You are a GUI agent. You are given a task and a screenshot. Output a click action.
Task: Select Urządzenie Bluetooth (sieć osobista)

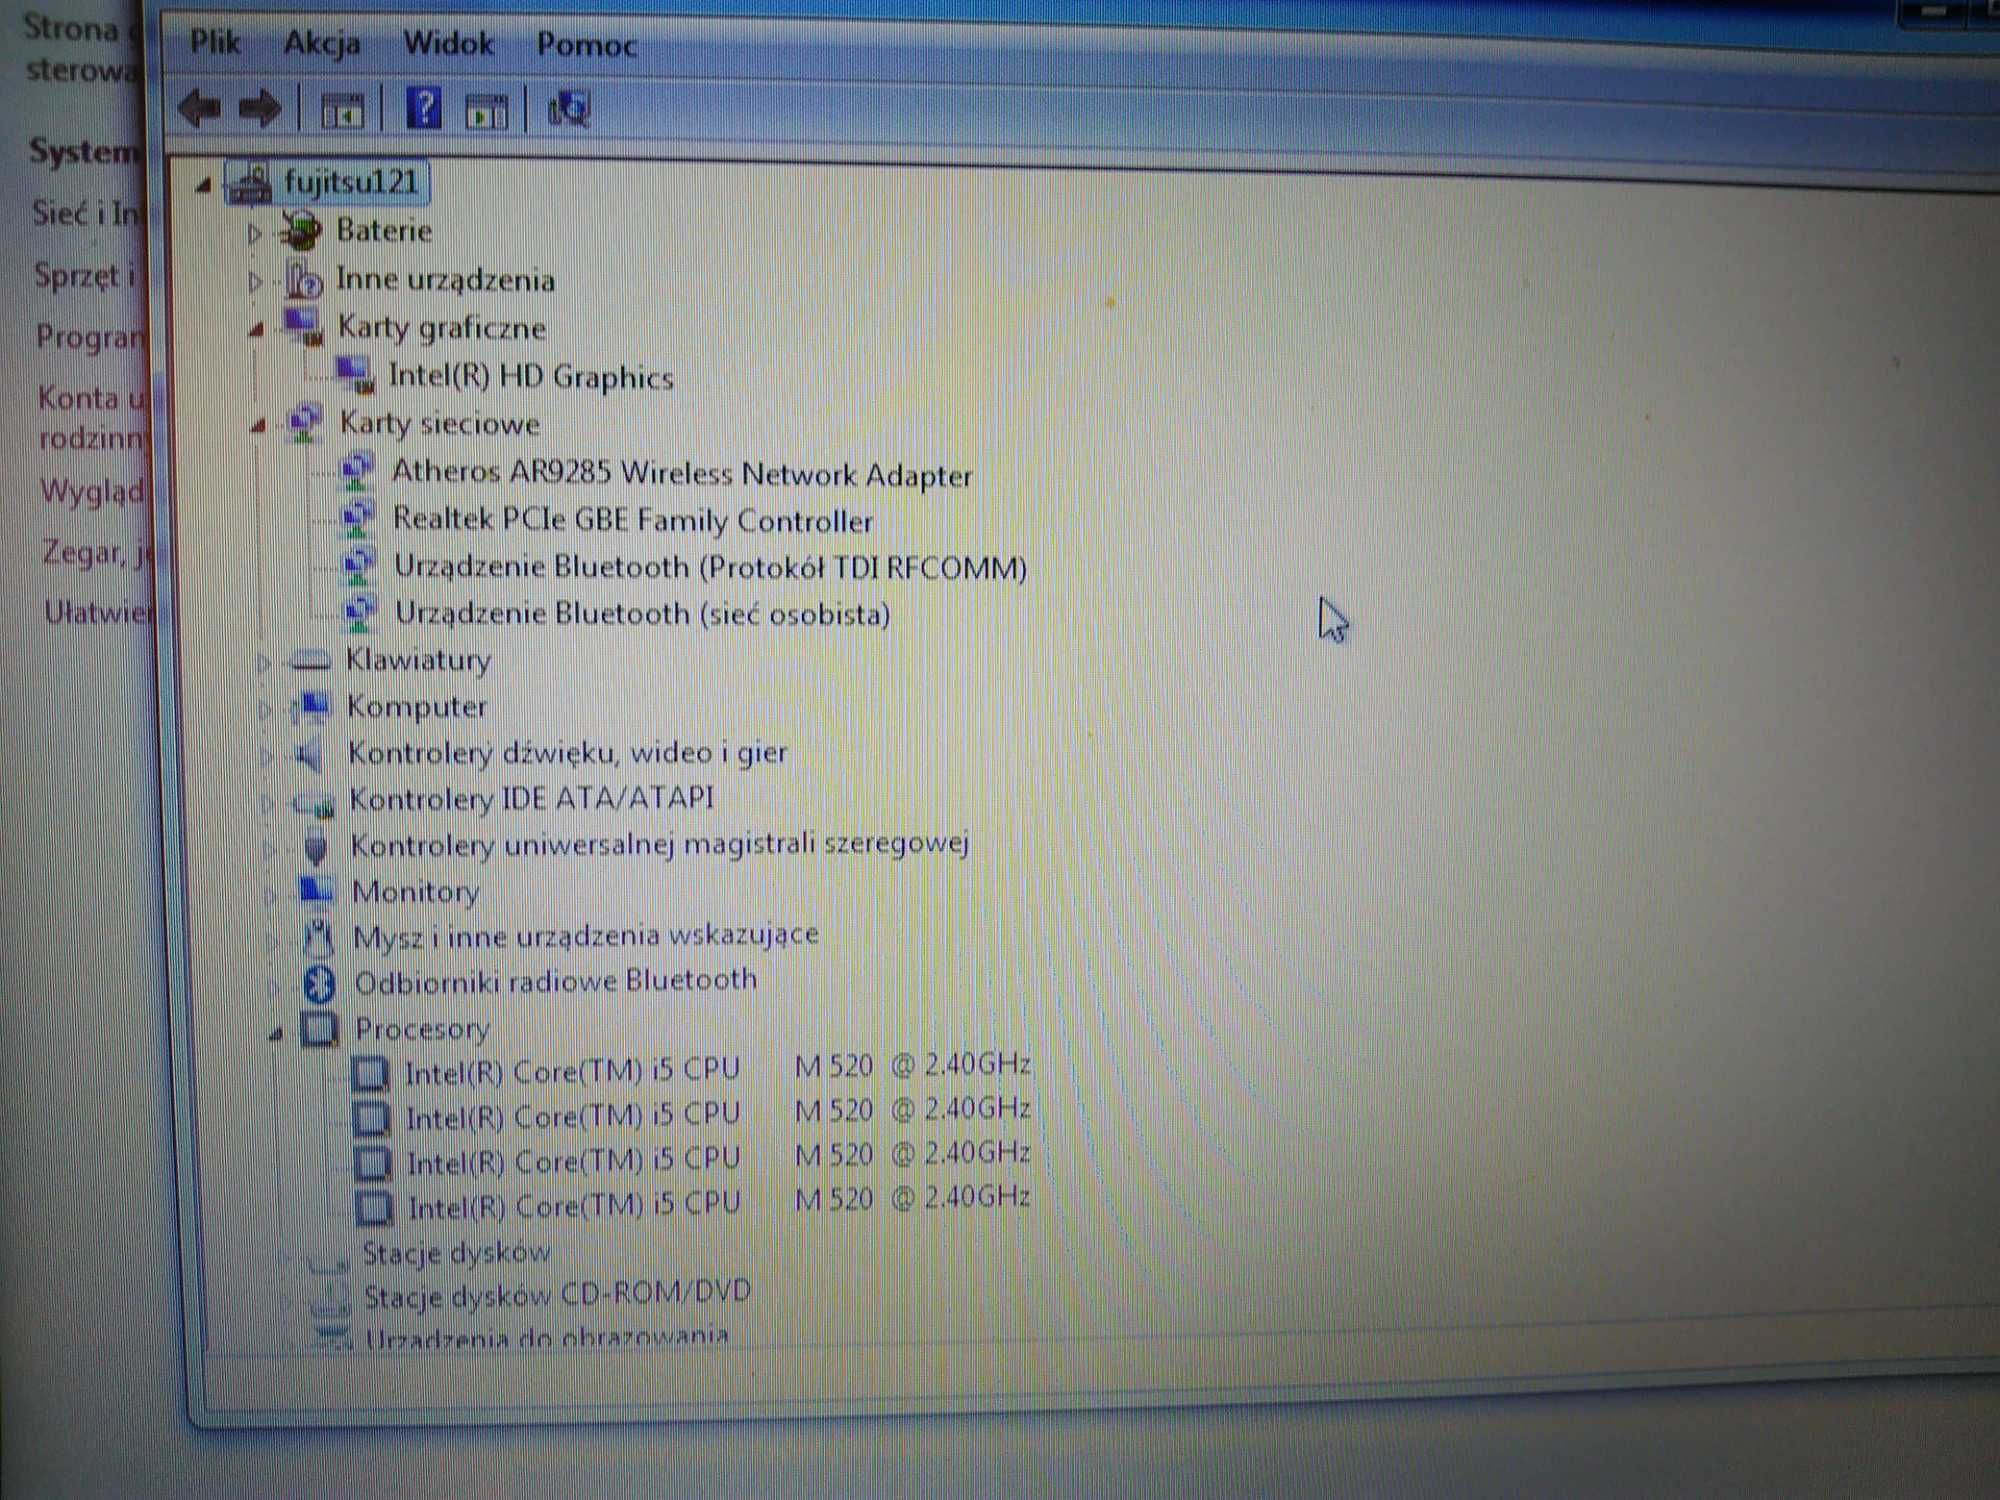click(643, 613)
